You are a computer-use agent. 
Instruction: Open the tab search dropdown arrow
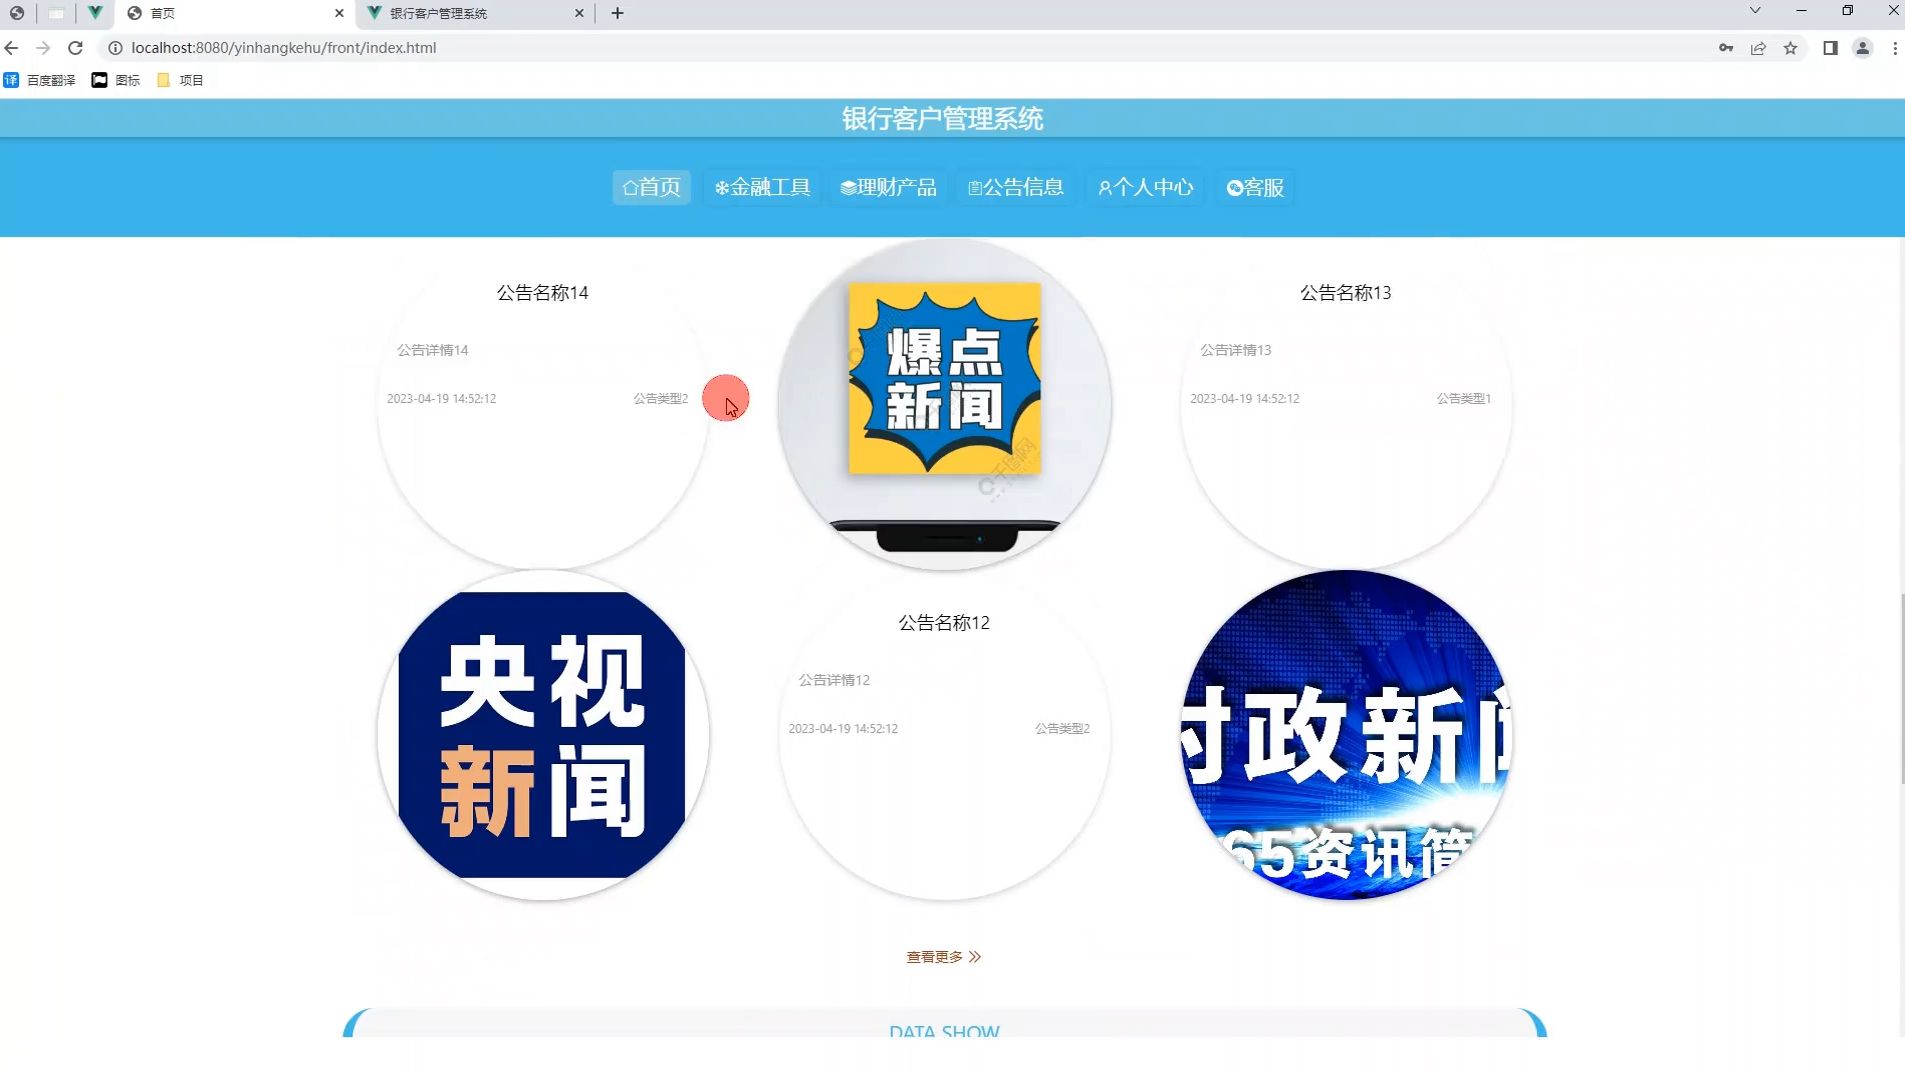tap(1754, 11)
